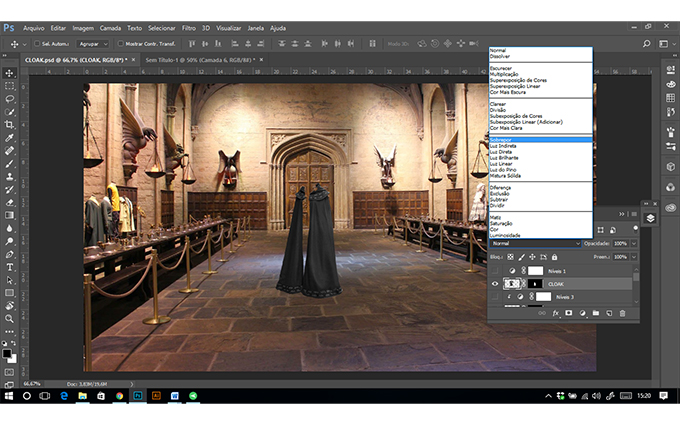Screen dimensions: 680x425
Task: Select the Lasso tool
Action: coord(9,99)
